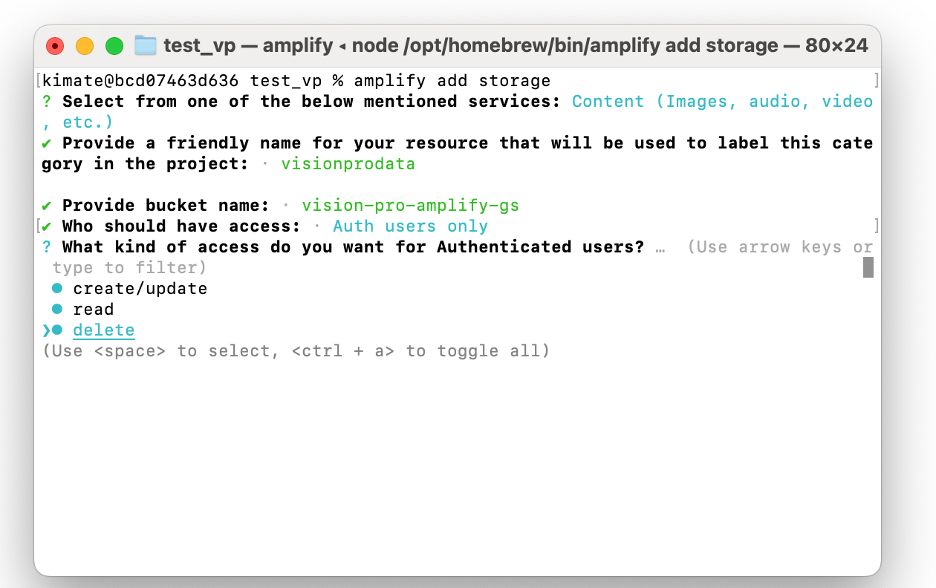Toggle the read option bullet
Viewport: 936px width, 588px height.
57,309
